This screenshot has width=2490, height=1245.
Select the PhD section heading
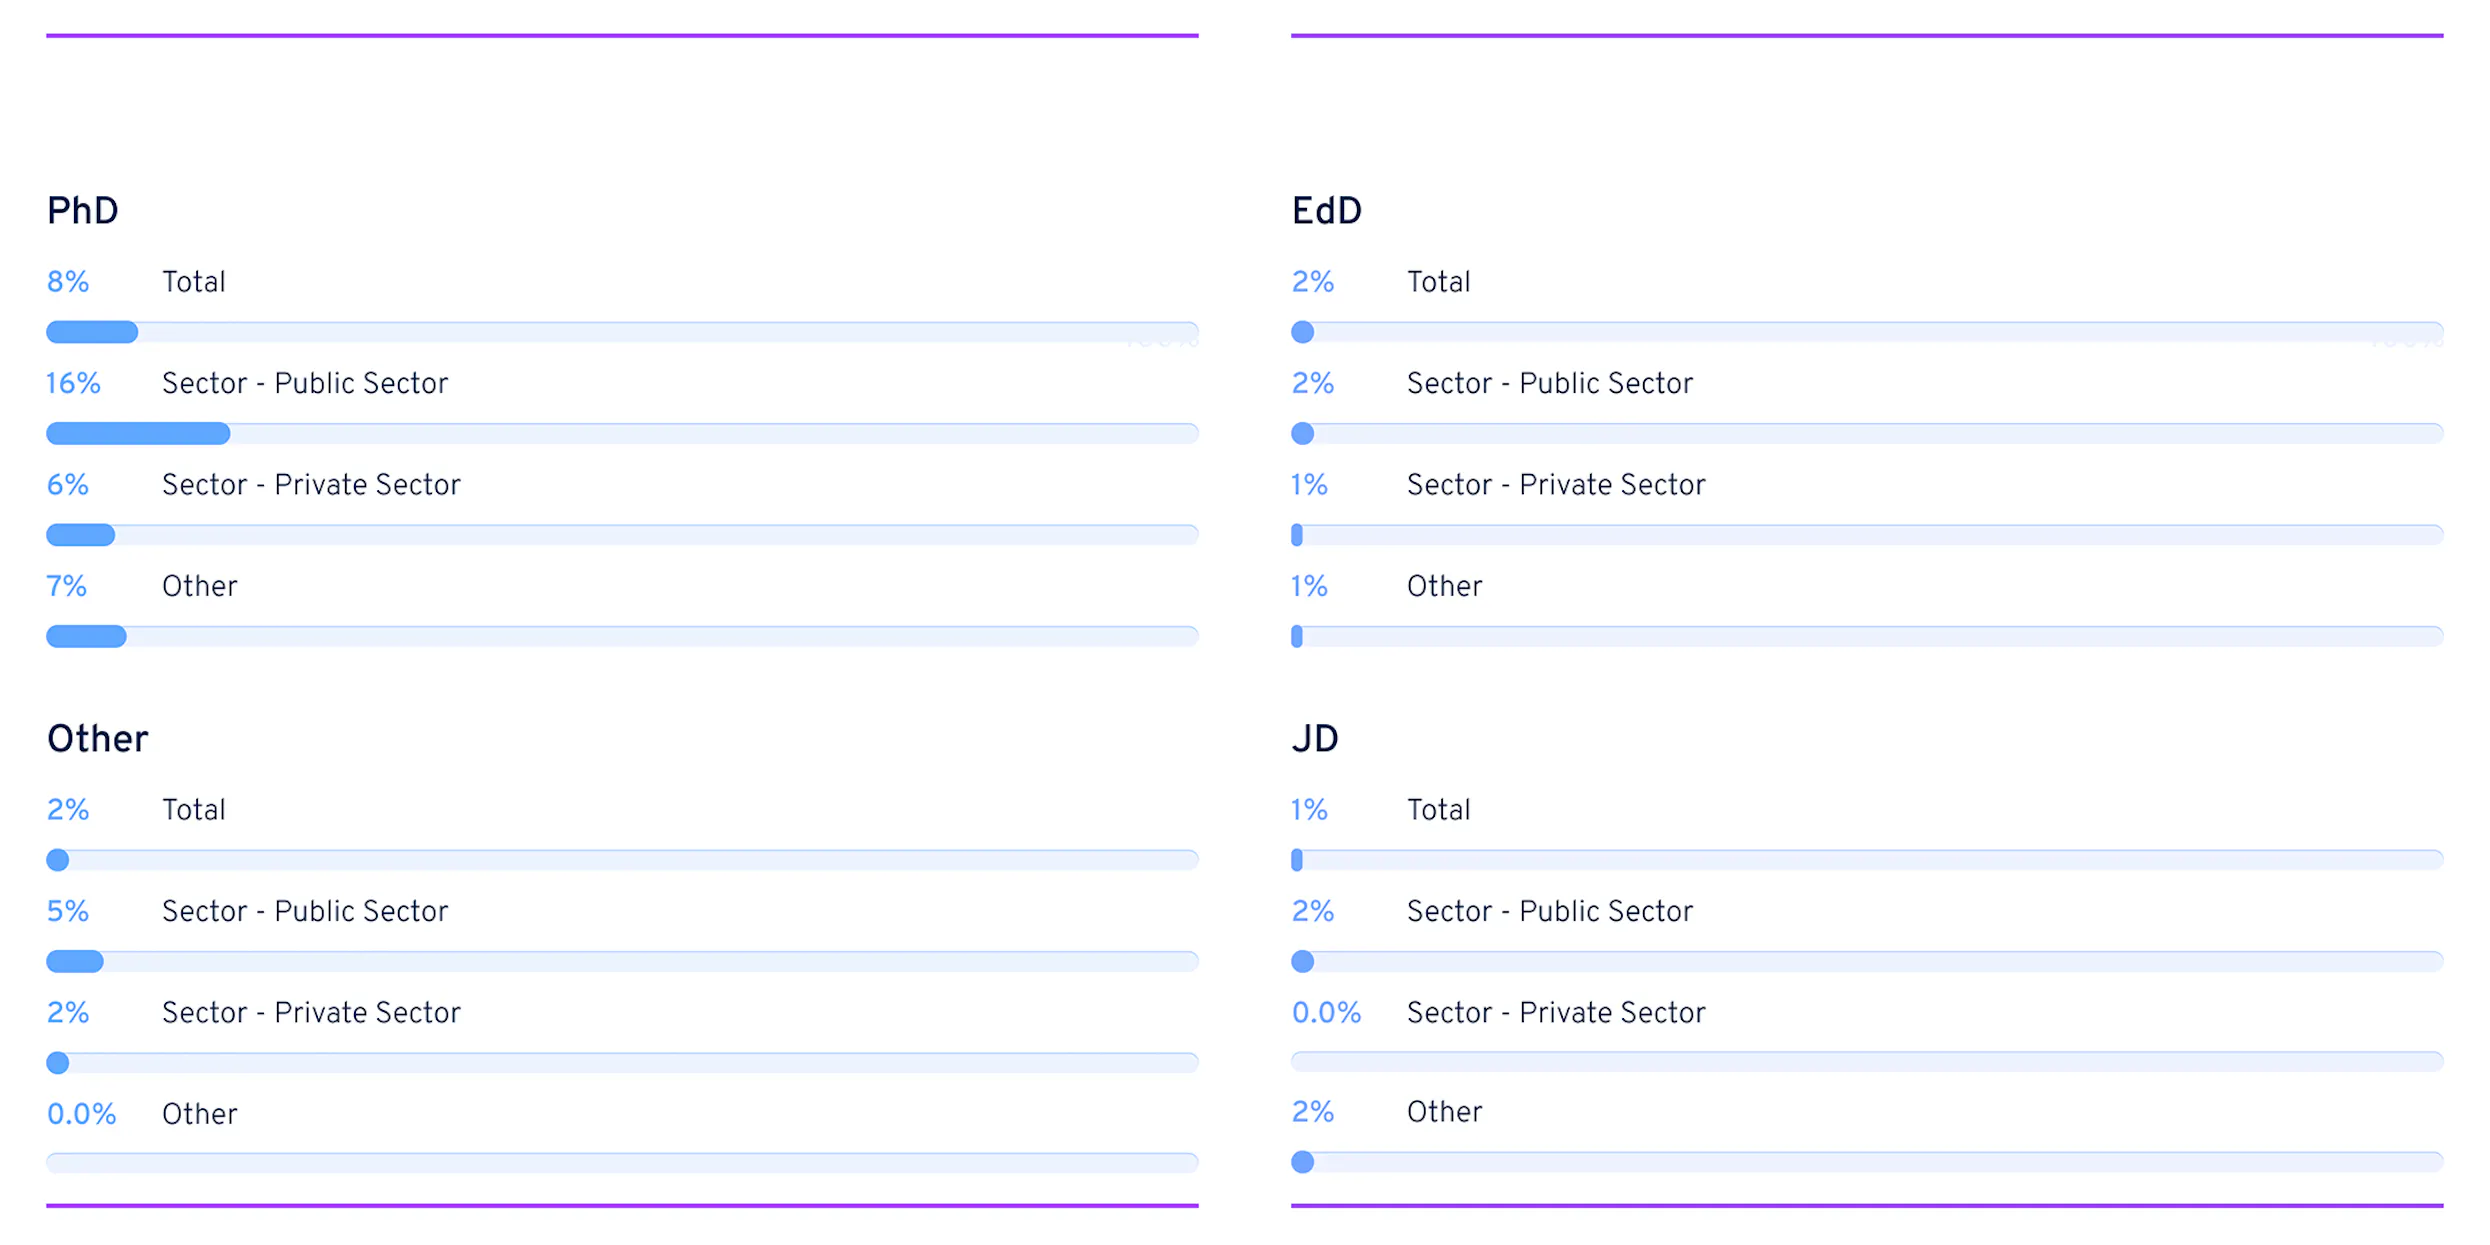point(83,211)
